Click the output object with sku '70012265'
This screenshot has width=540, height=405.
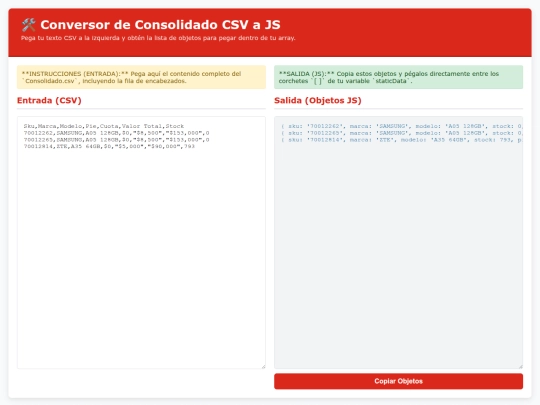[402, 133]
